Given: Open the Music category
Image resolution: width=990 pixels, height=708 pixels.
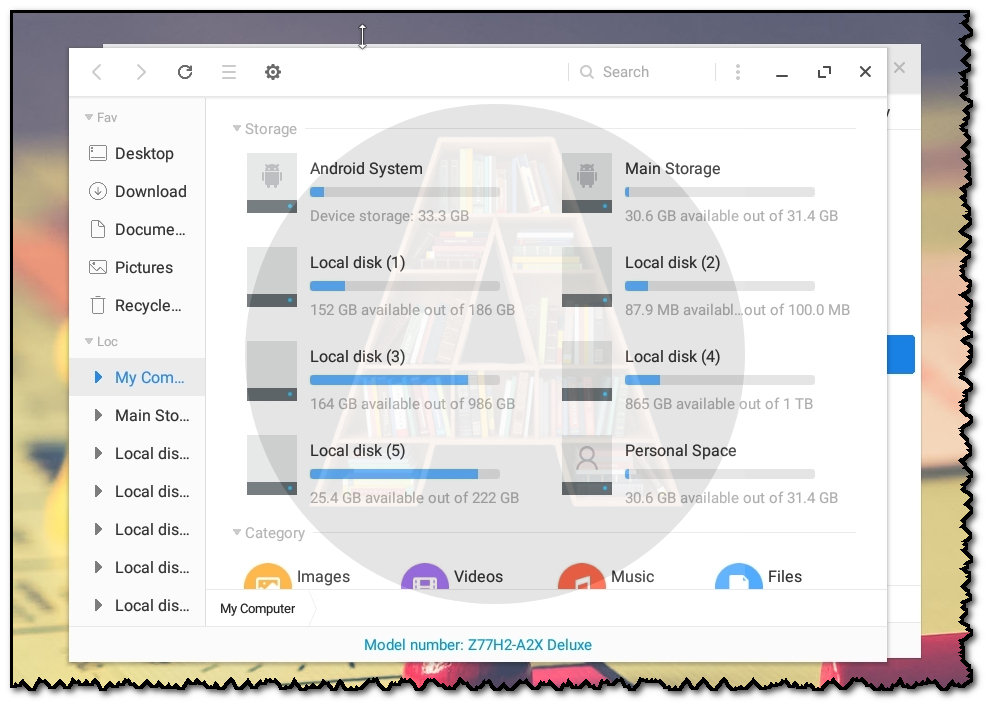Looking at the screenshot, I should click(x=606, y=576).
